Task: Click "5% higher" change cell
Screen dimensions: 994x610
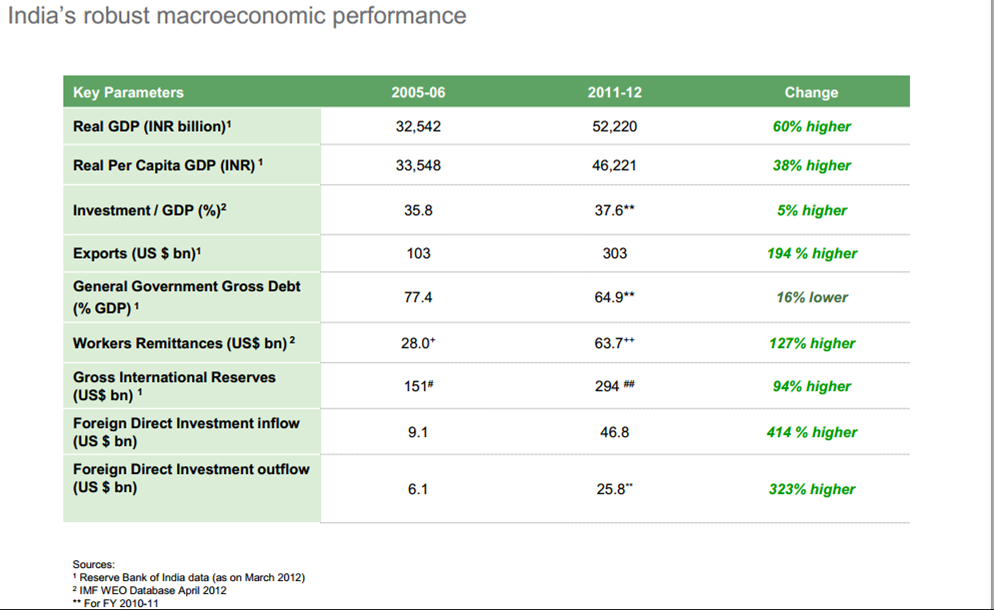Action: pyautogui.click(x=811, y=211)
